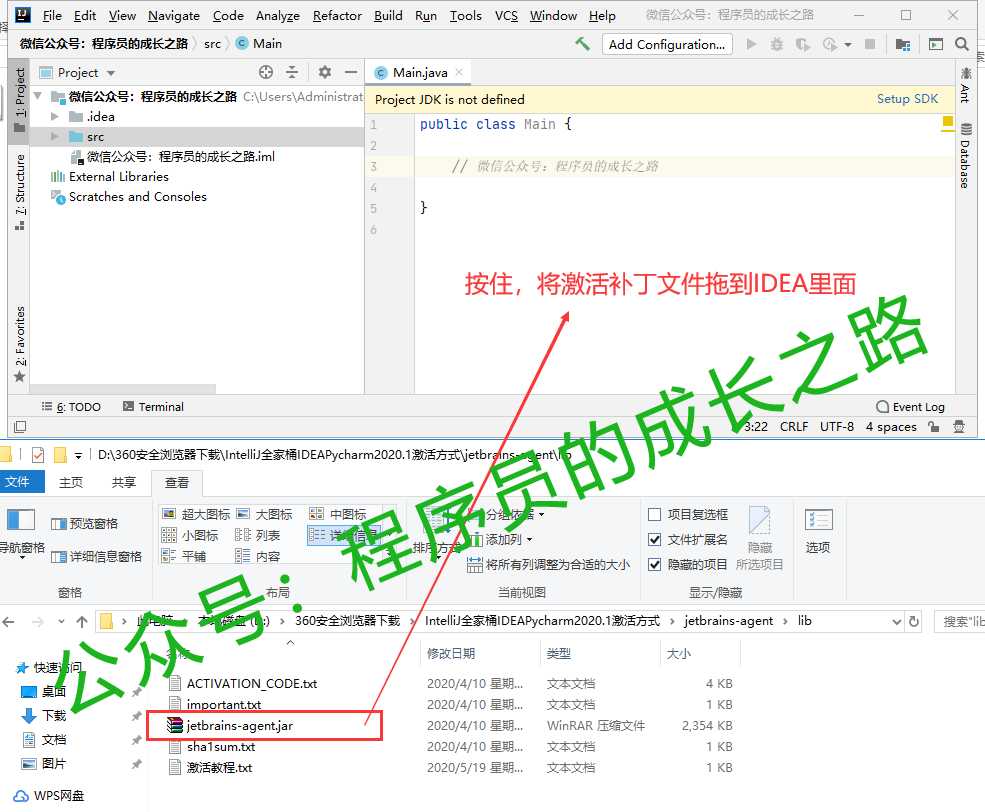Open the Event Log
This screenshot has height=812, width=985.
pyautogui.click(x=910, y=407)
